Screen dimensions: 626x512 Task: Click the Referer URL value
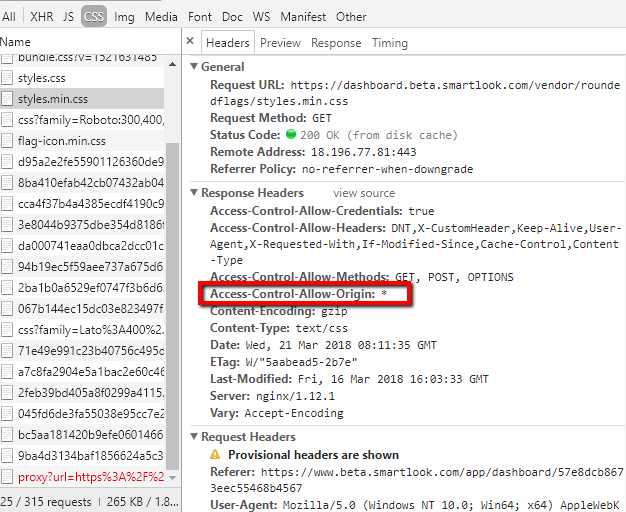coord(417,480)
